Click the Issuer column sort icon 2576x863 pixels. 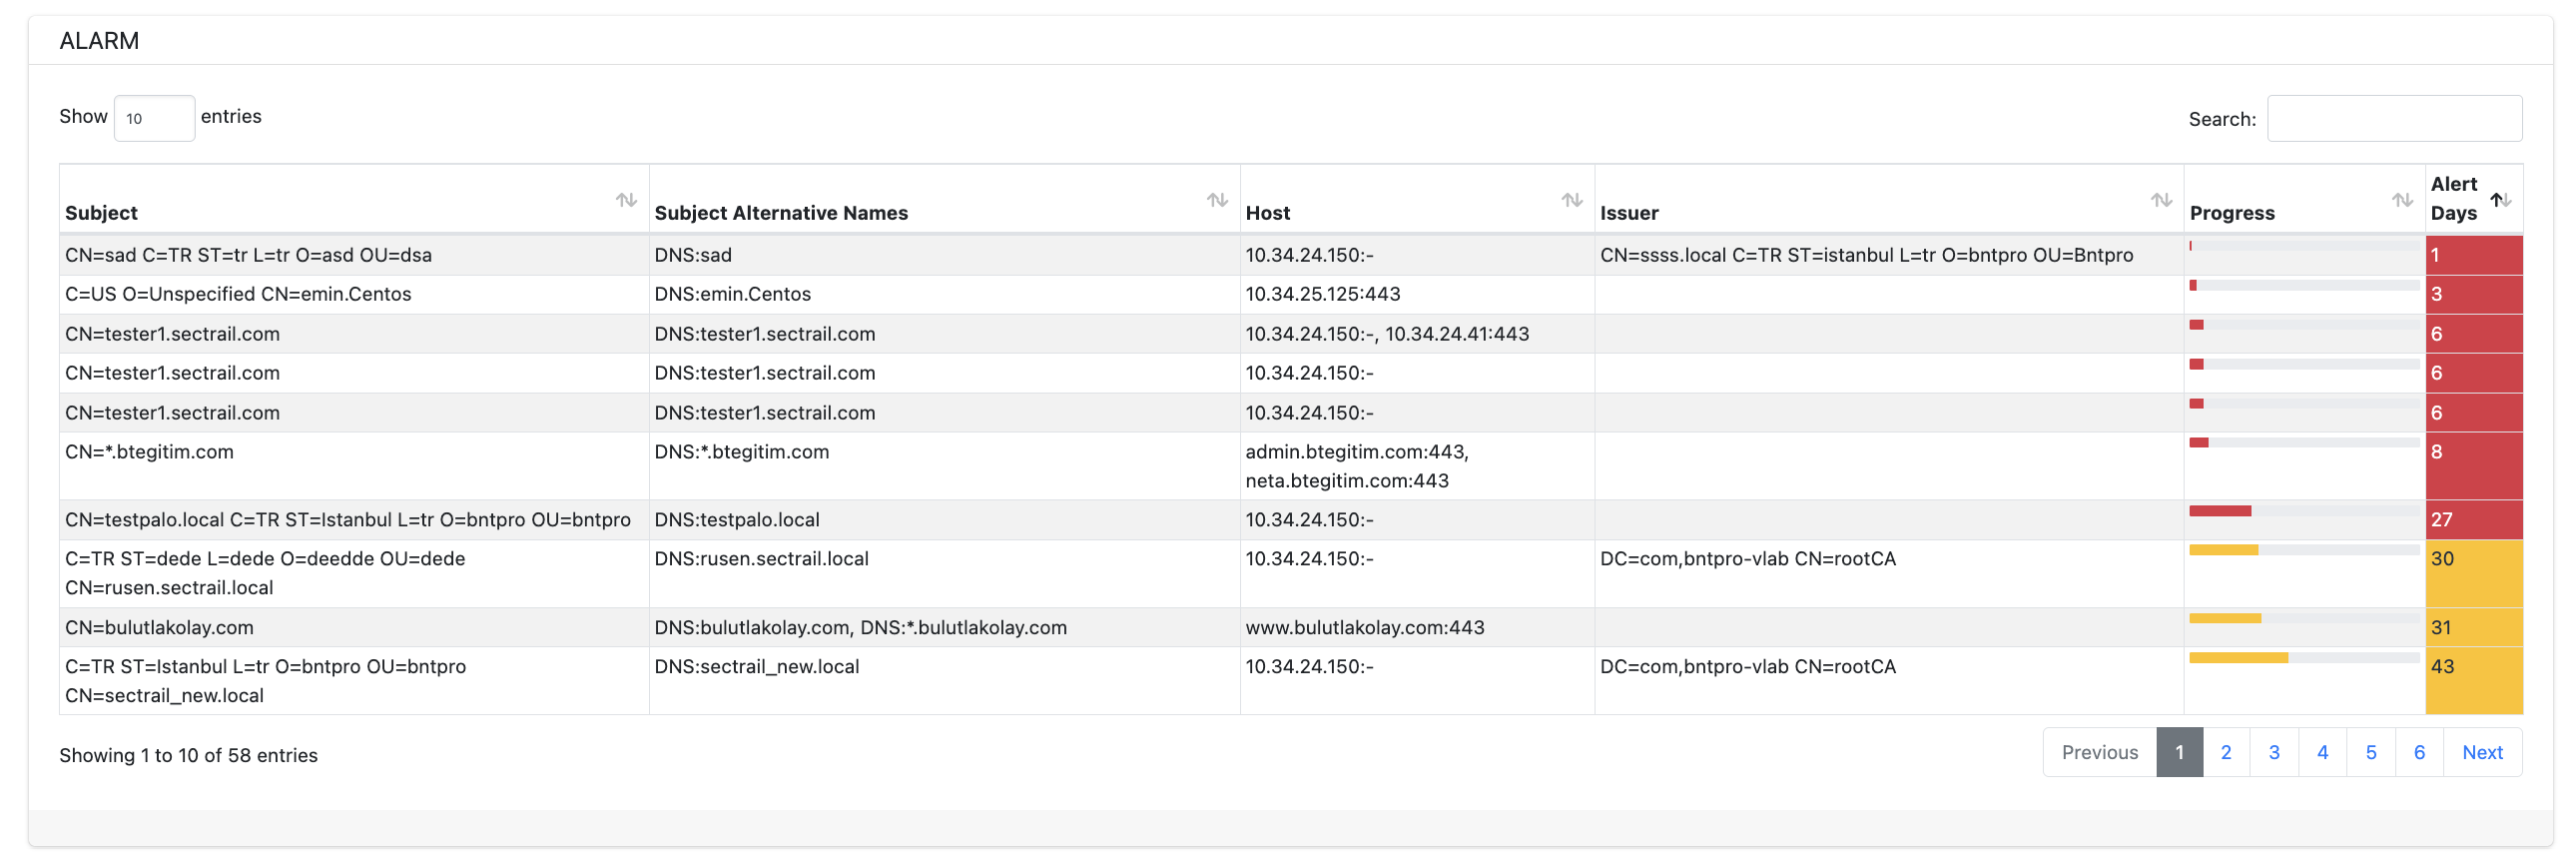[2161, 200]
